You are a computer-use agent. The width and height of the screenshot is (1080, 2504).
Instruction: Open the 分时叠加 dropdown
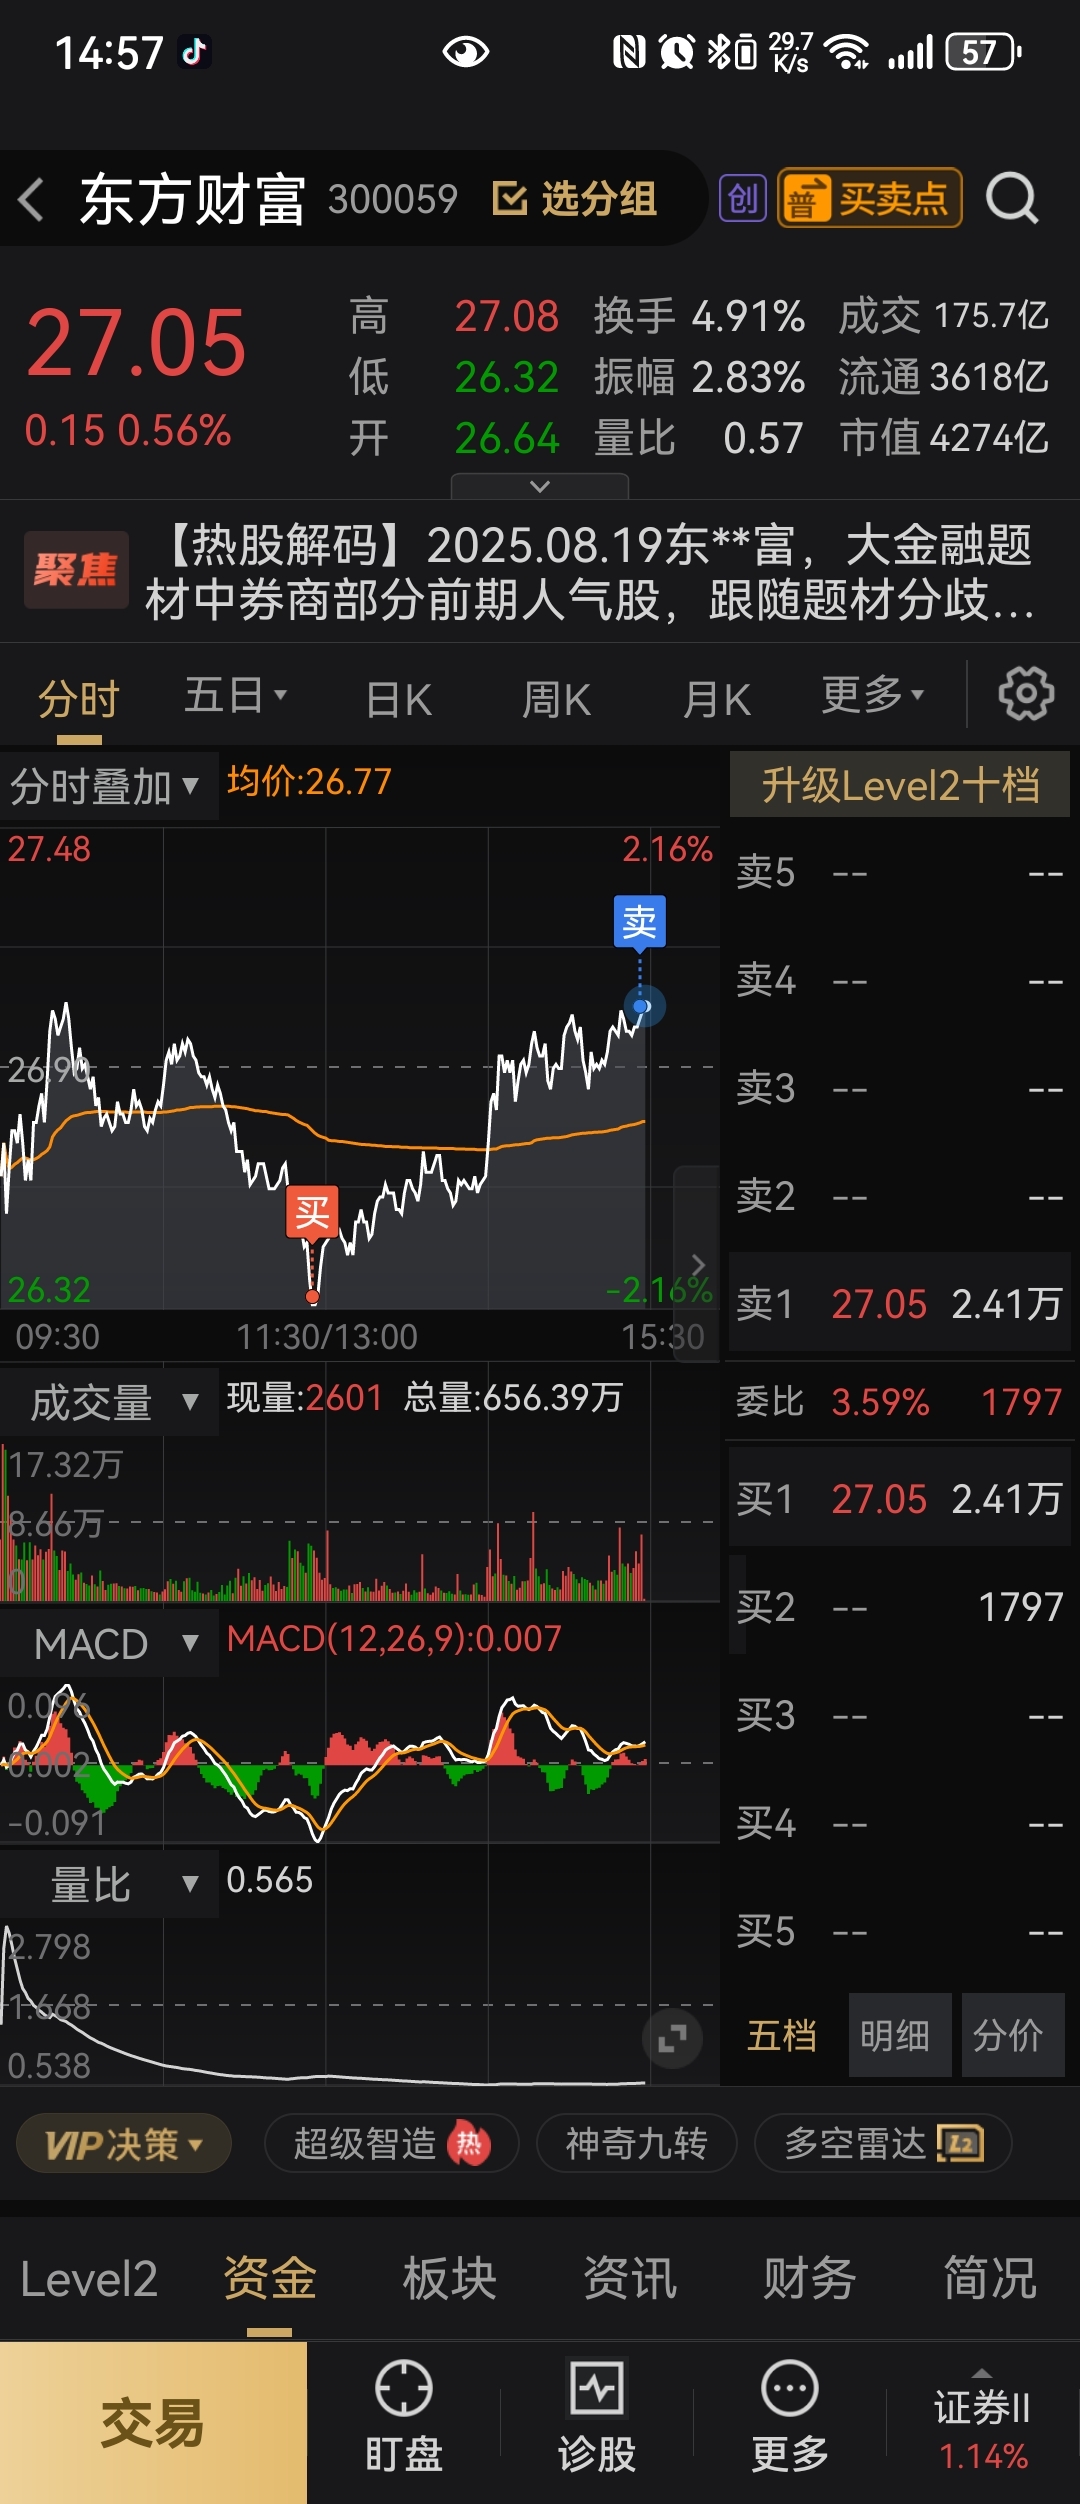pos(108,786)
